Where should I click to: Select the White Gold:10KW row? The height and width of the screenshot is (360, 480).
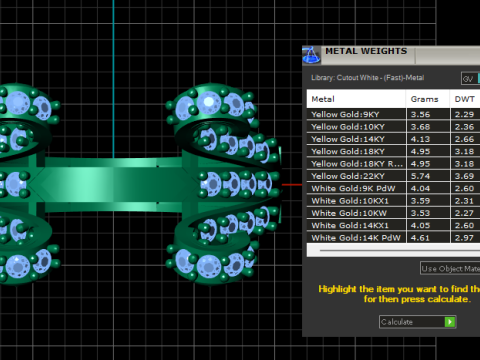click(393, 213)
